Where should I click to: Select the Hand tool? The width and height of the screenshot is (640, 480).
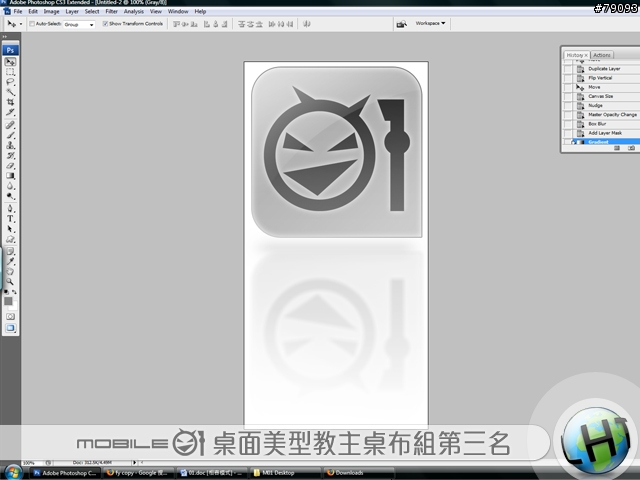click(10, 271)
